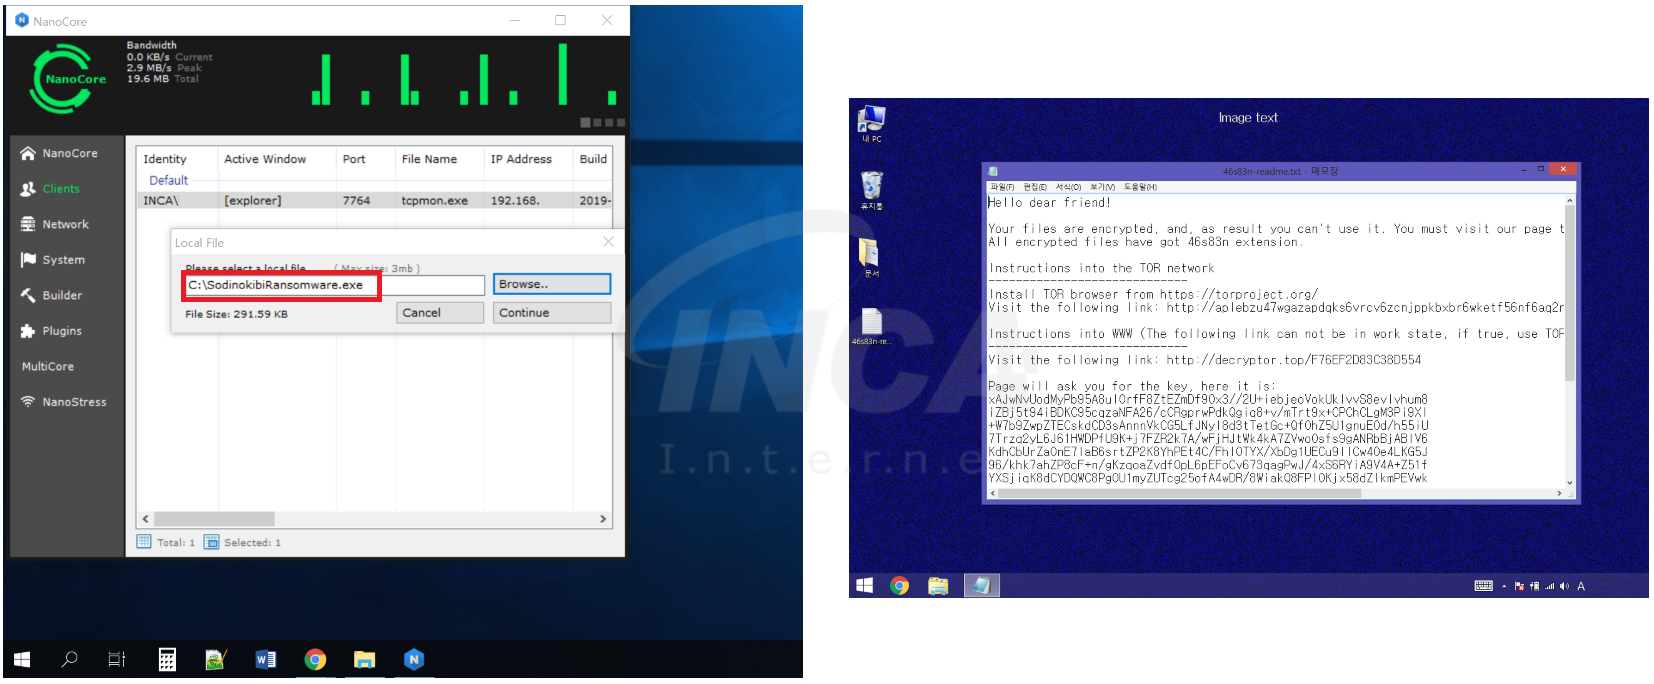Viewport: 1654px width, 684px height.
Task: Open the Builder section in sidebar
Action: [x=52, y=295]
